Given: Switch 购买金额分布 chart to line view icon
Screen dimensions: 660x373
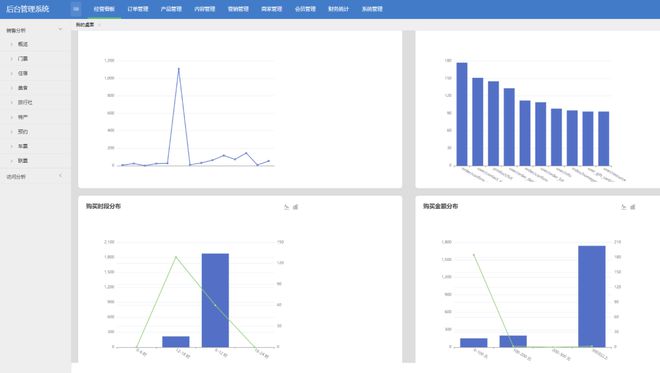Looking at the screenshot, I should coord(623,207).
